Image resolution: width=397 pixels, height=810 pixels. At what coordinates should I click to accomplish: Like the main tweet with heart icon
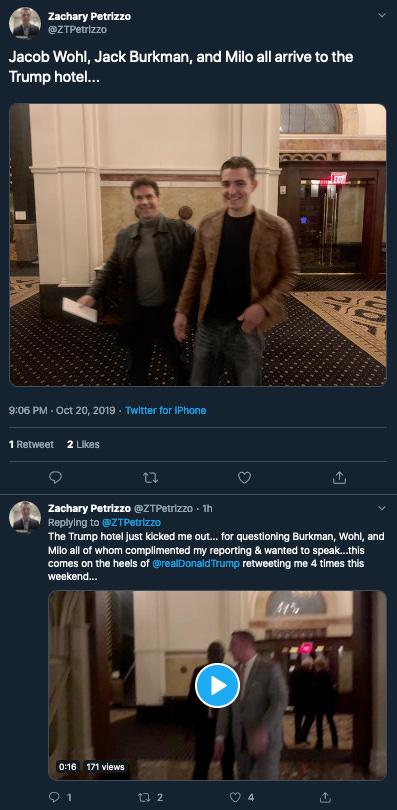tap(244, 478)
